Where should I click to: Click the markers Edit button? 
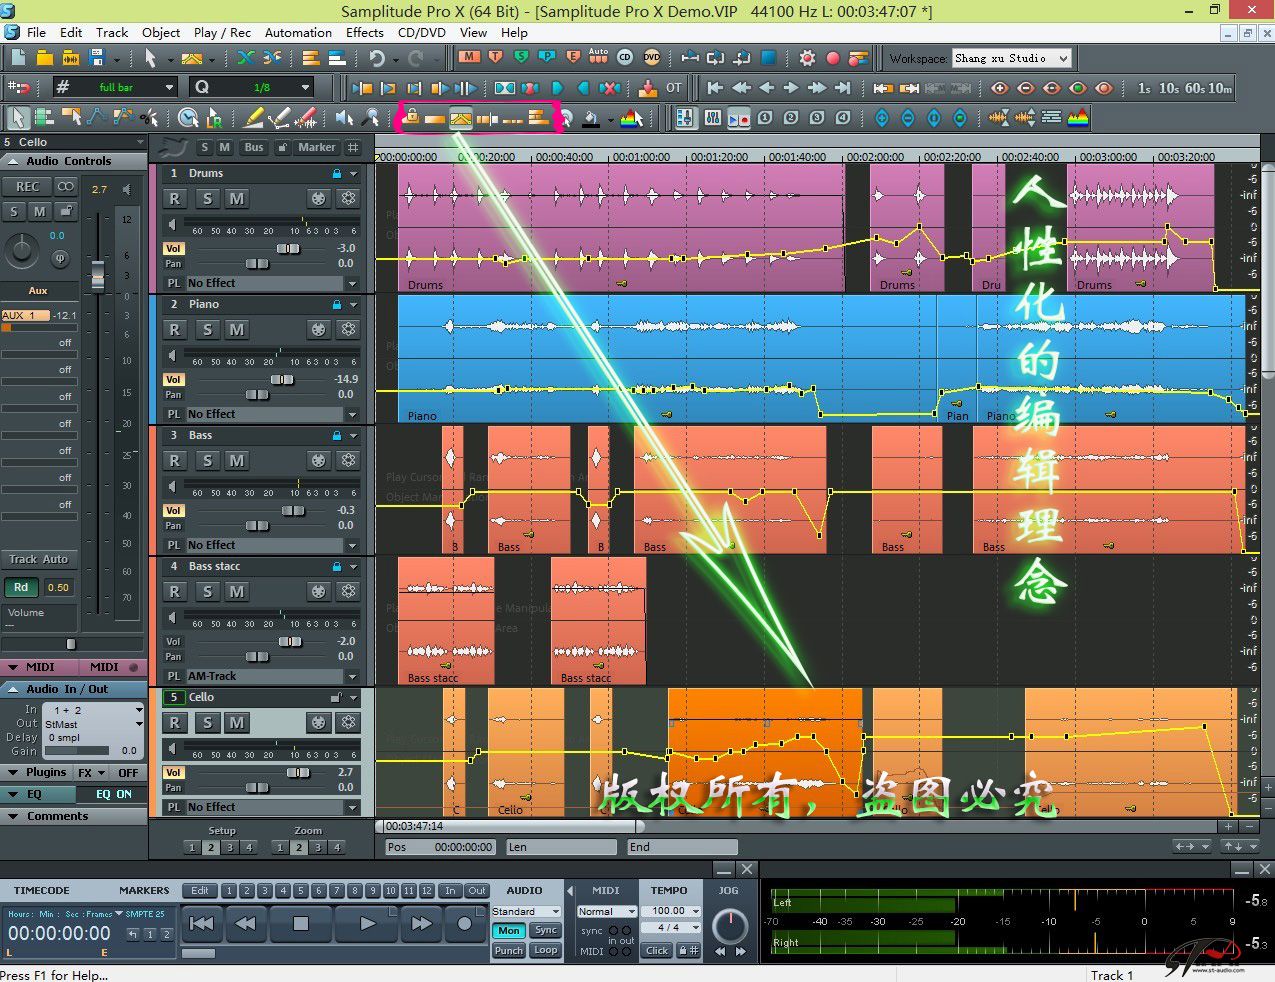tap(200, 890)
